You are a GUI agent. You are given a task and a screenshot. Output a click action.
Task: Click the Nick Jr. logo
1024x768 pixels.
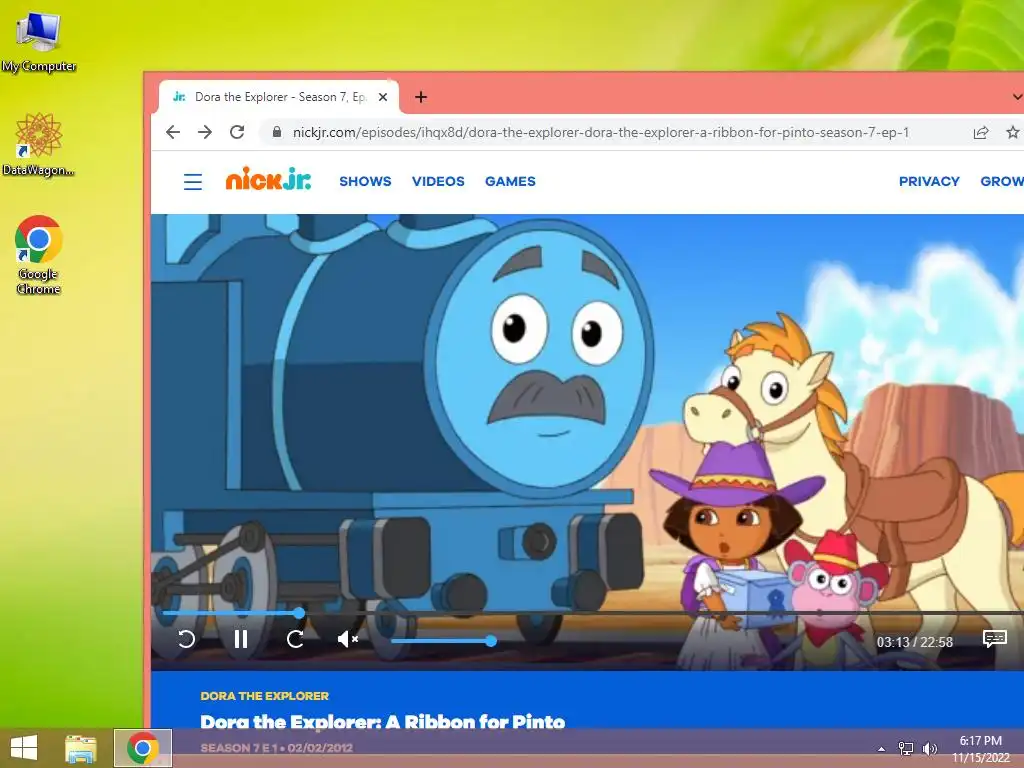tap(268, 179)
